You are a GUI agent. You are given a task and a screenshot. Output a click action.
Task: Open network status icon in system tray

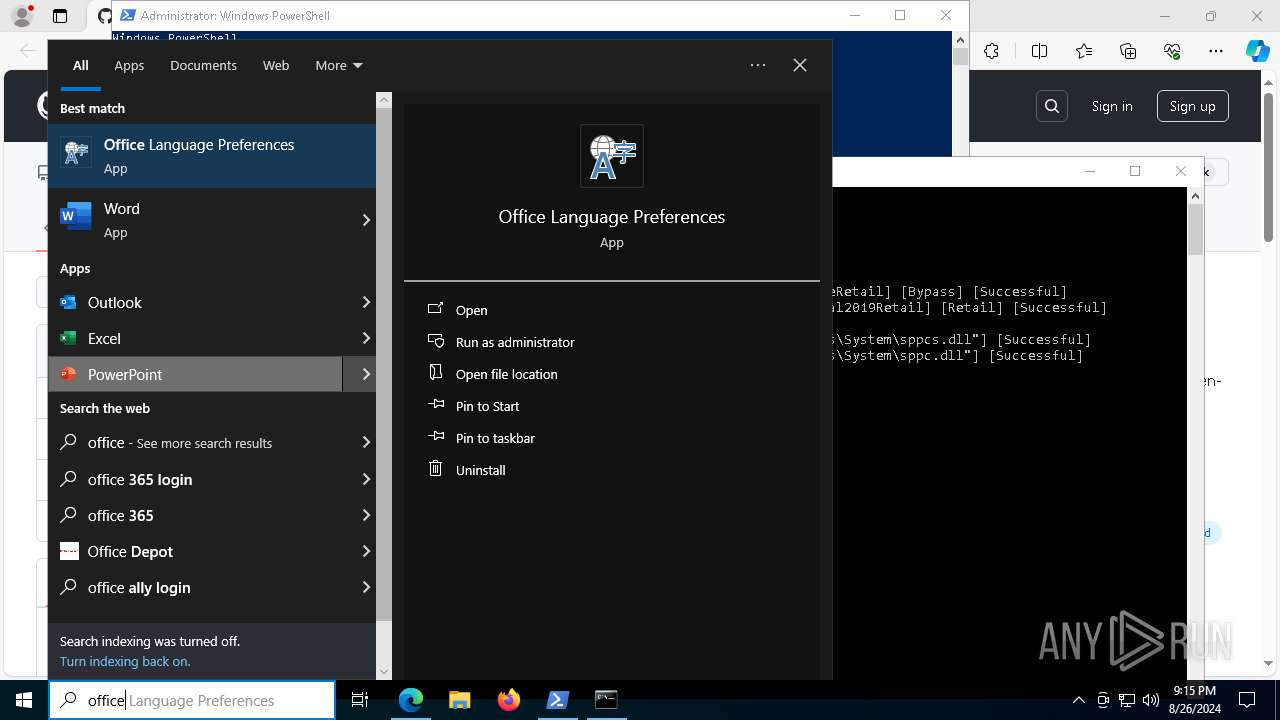[1127, 700]
